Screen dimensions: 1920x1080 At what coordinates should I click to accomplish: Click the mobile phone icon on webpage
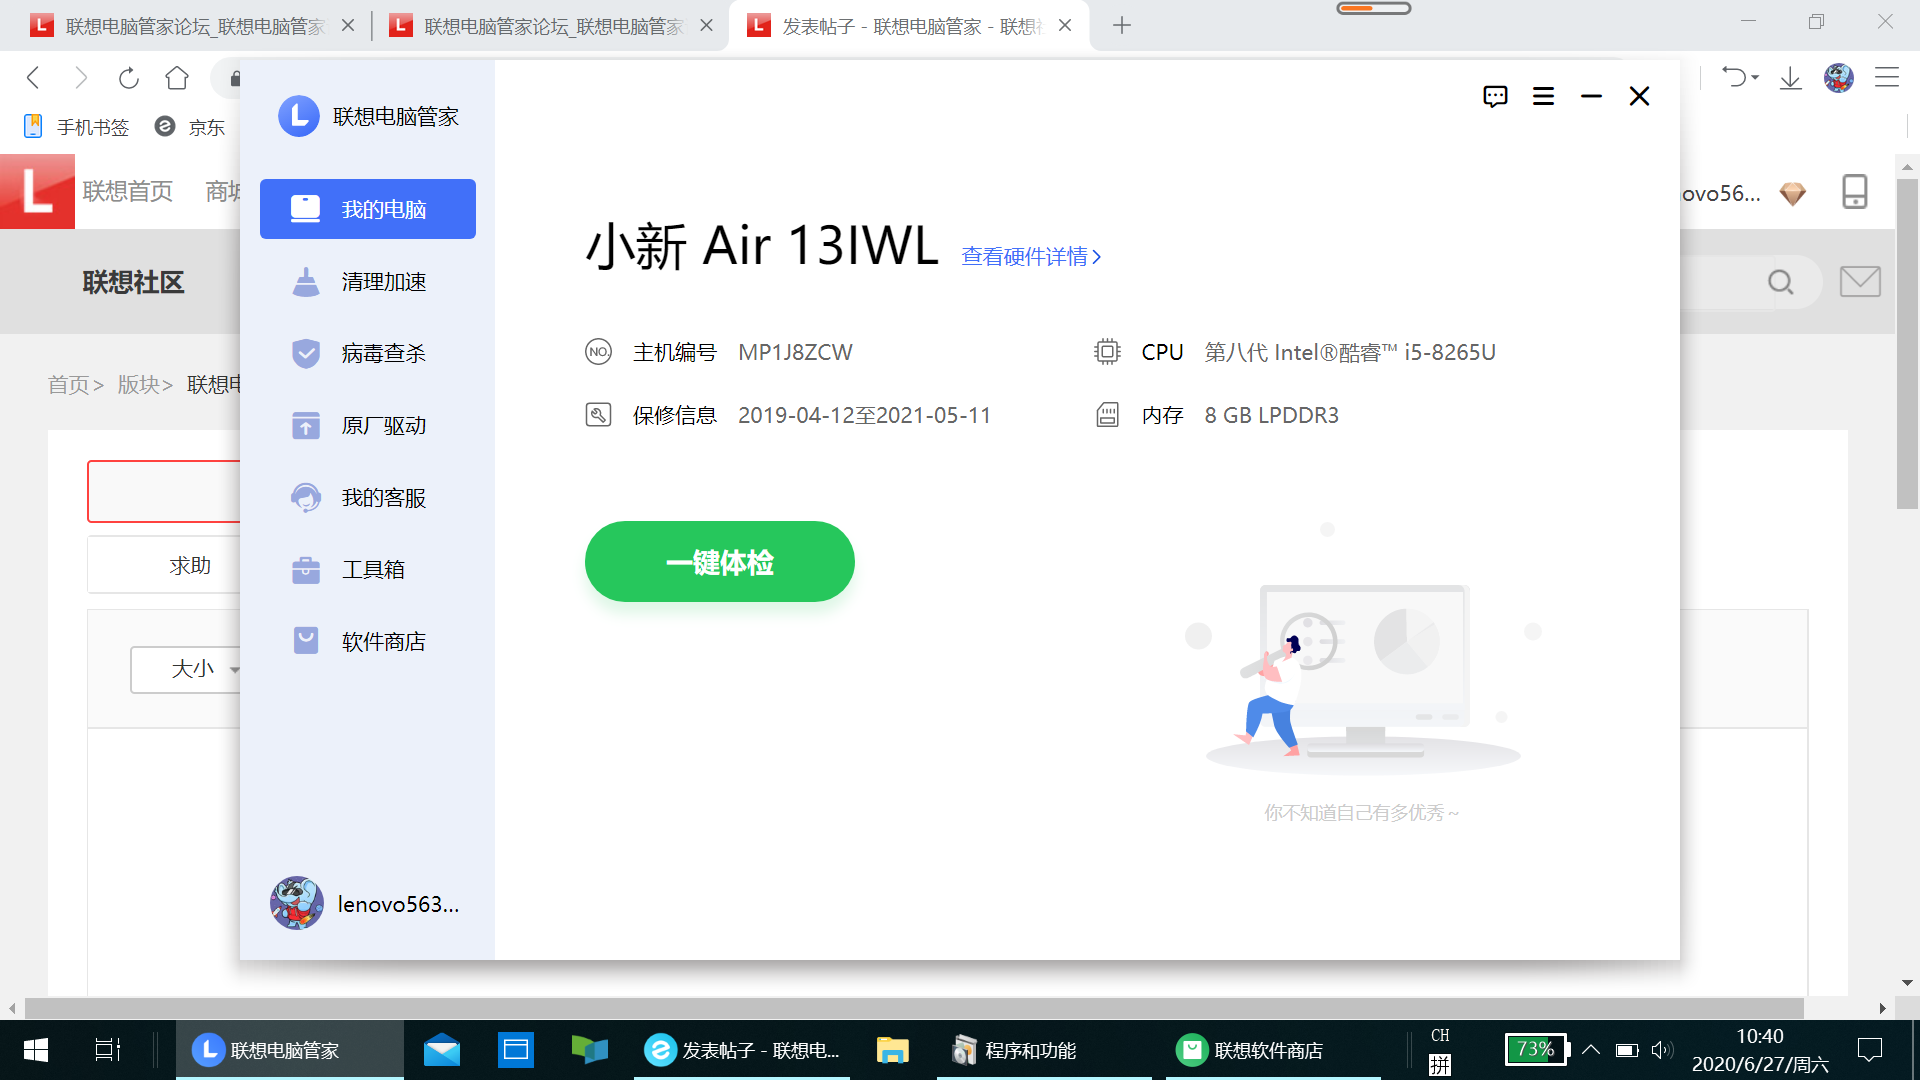coord(1855,191)
